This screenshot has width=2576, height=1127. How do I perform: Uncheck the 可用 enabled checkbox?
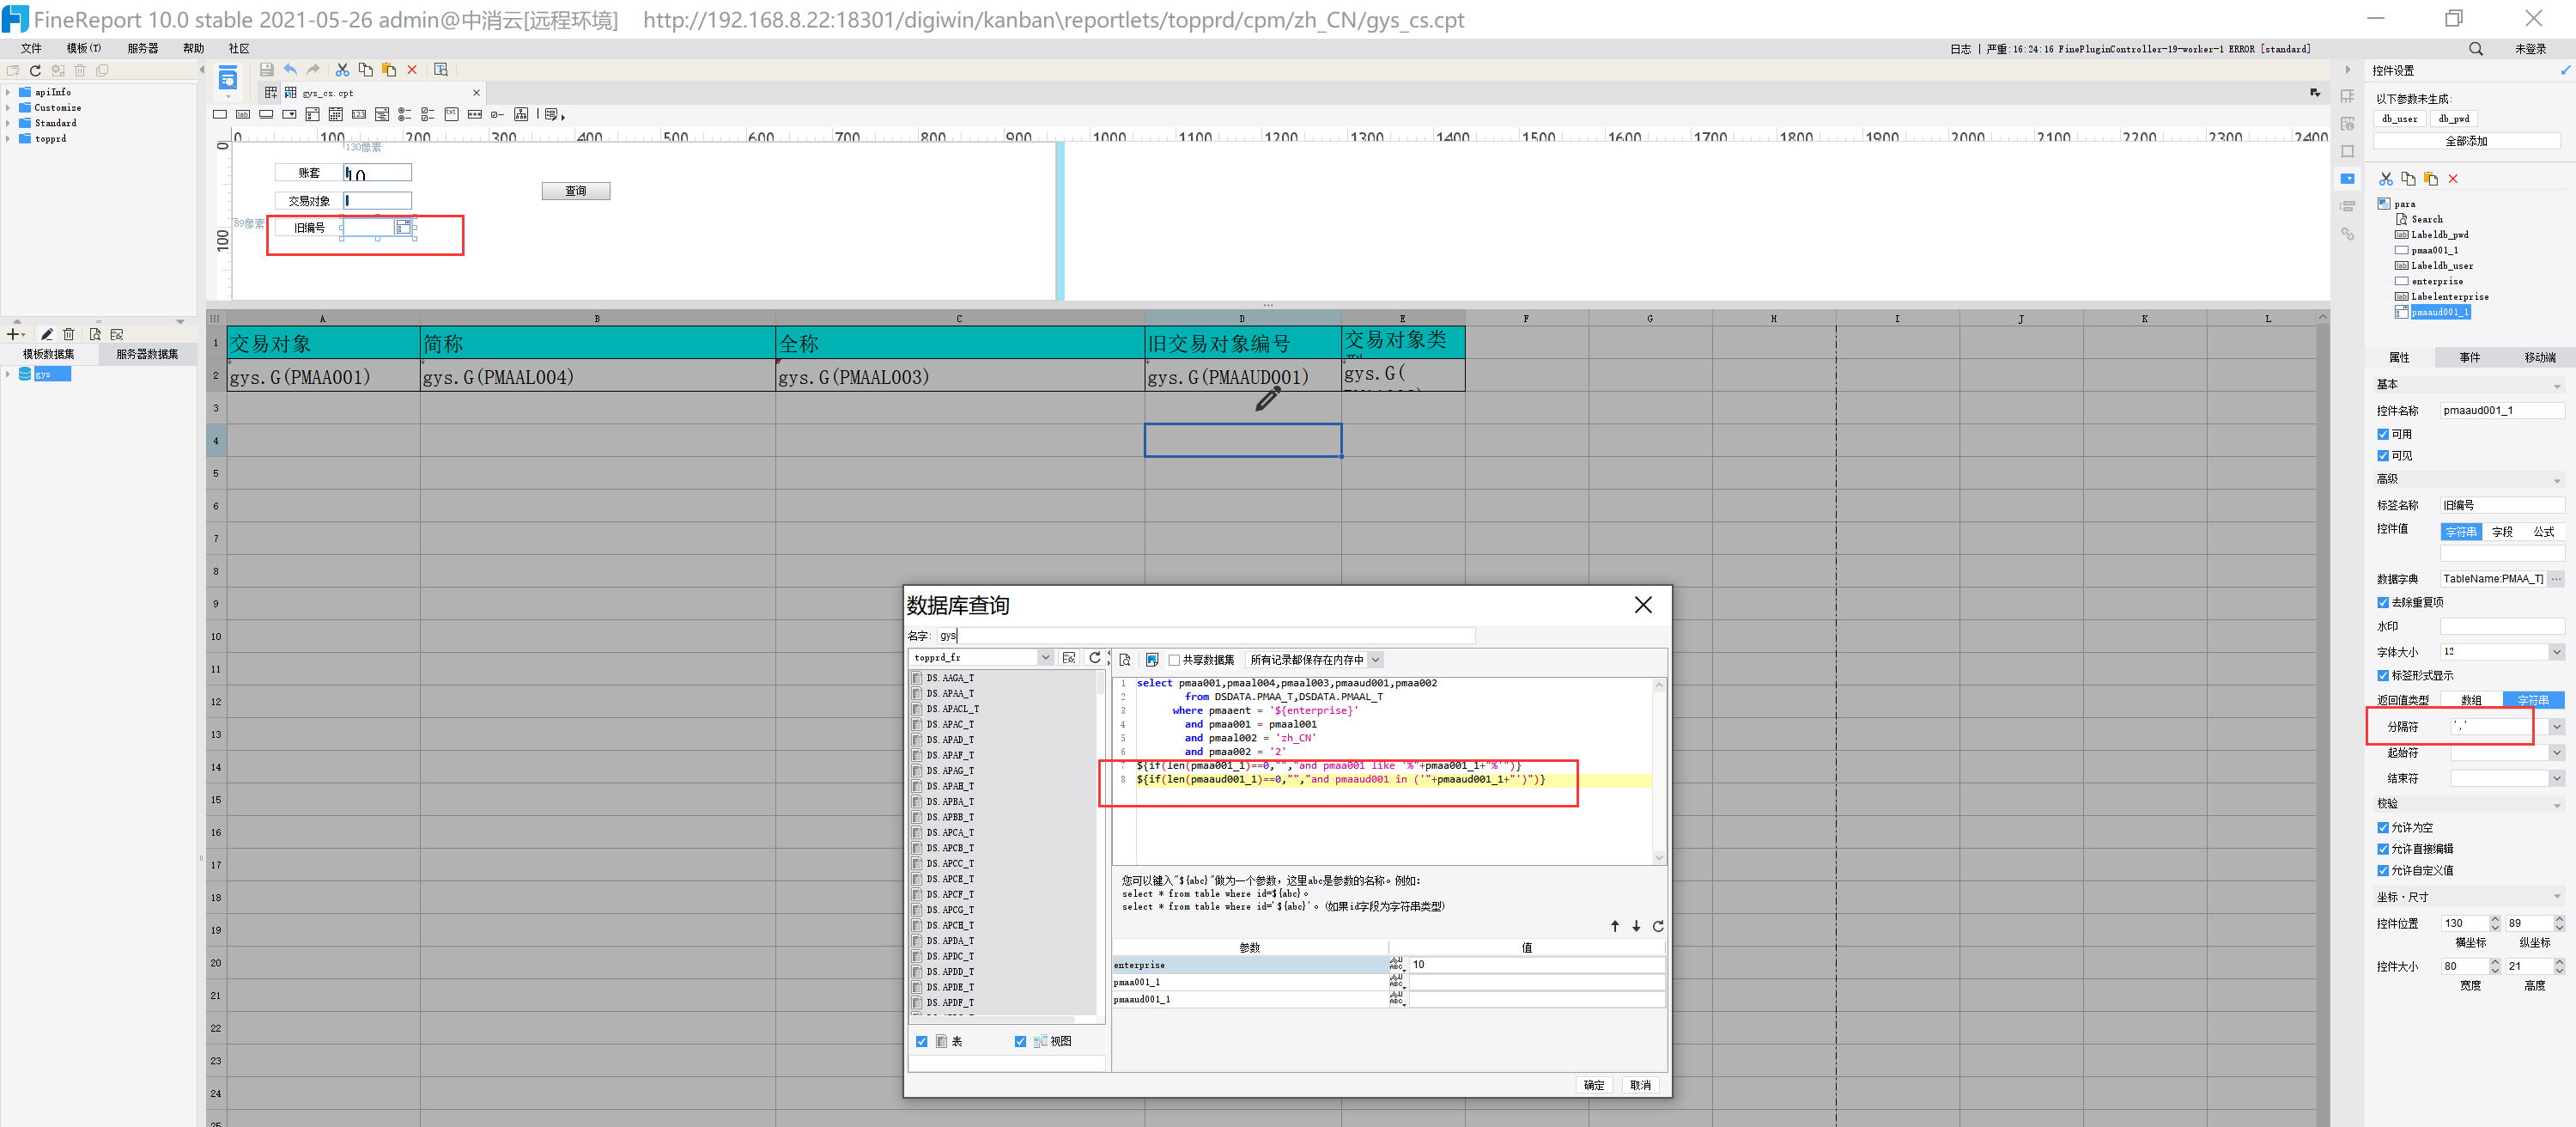click(x=2383, y=434)
